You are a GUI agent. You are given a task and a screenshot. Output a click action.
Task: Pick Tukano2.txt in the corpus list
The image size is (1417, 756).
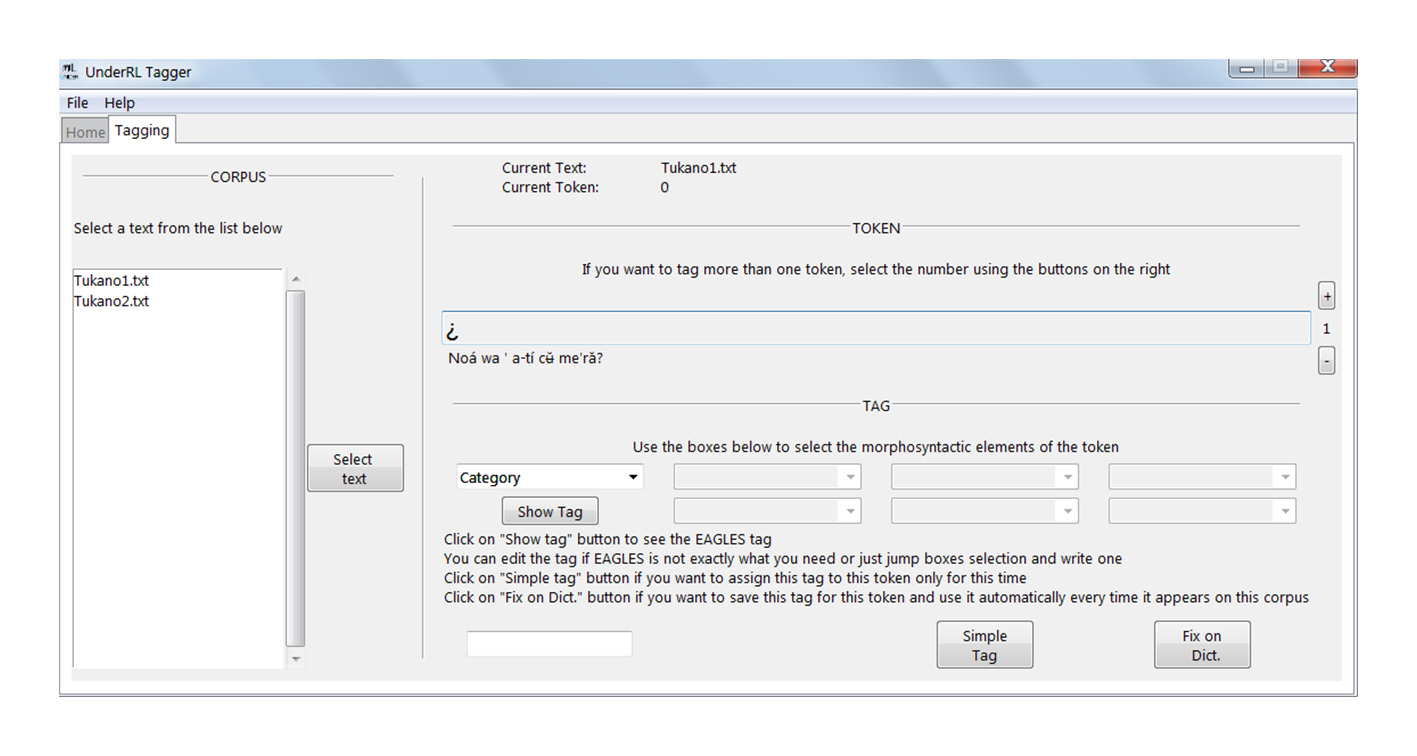111,301
